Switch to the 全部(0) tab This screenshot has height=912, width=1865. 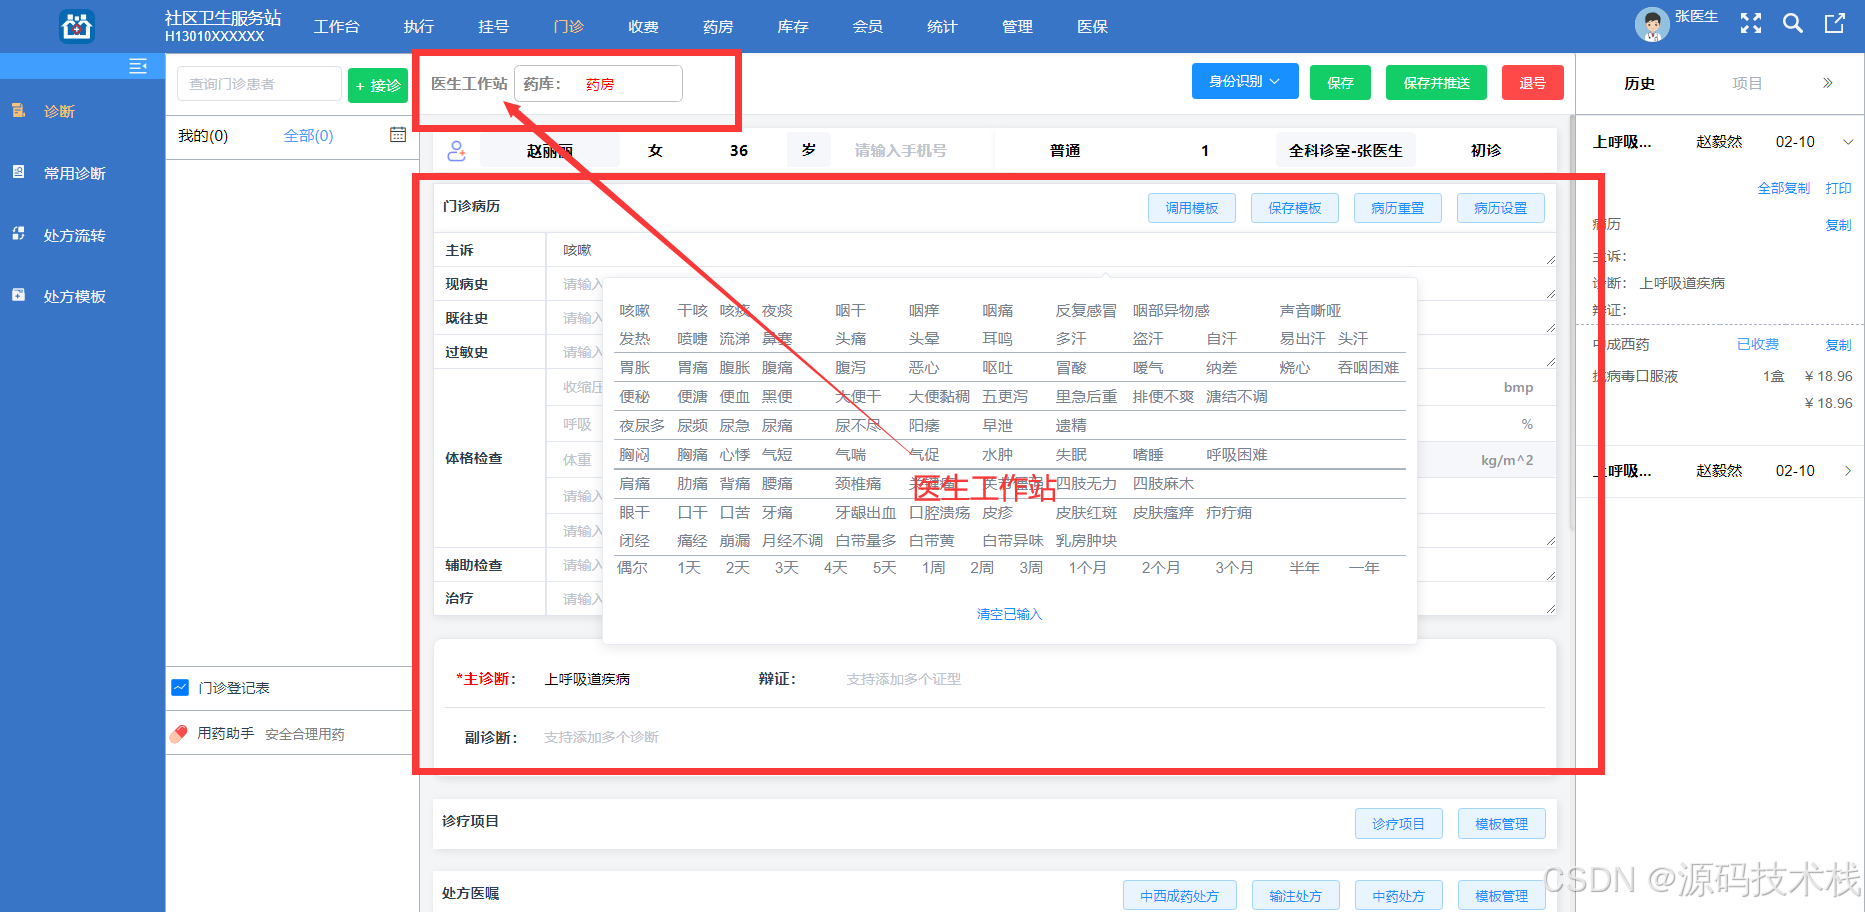coord(308,135)
